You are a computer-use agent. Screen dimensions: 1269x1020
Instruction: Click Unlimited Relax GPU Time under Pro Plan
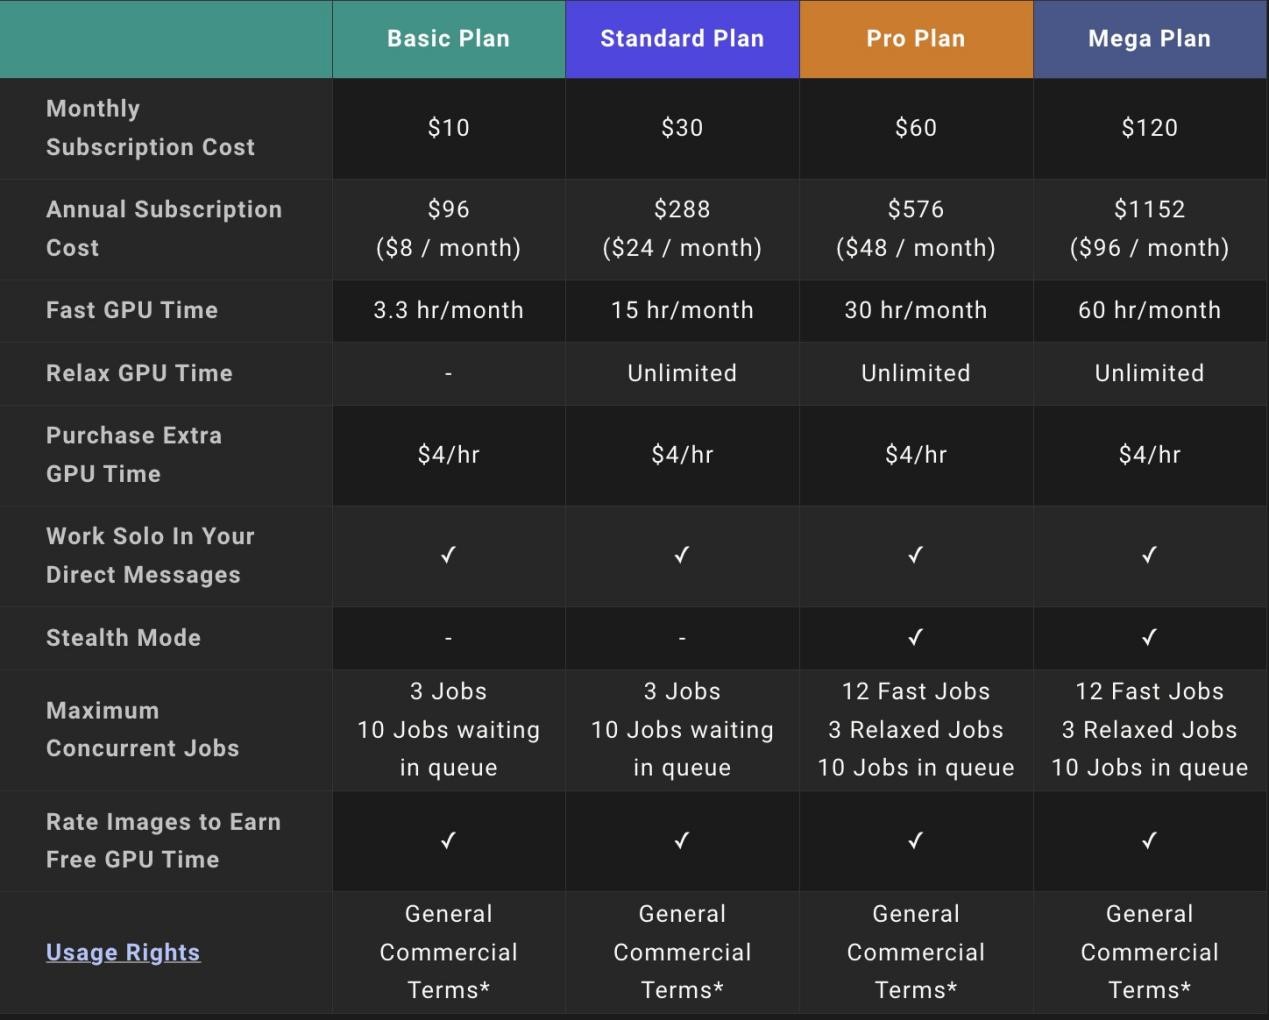[x=915, y=373]
